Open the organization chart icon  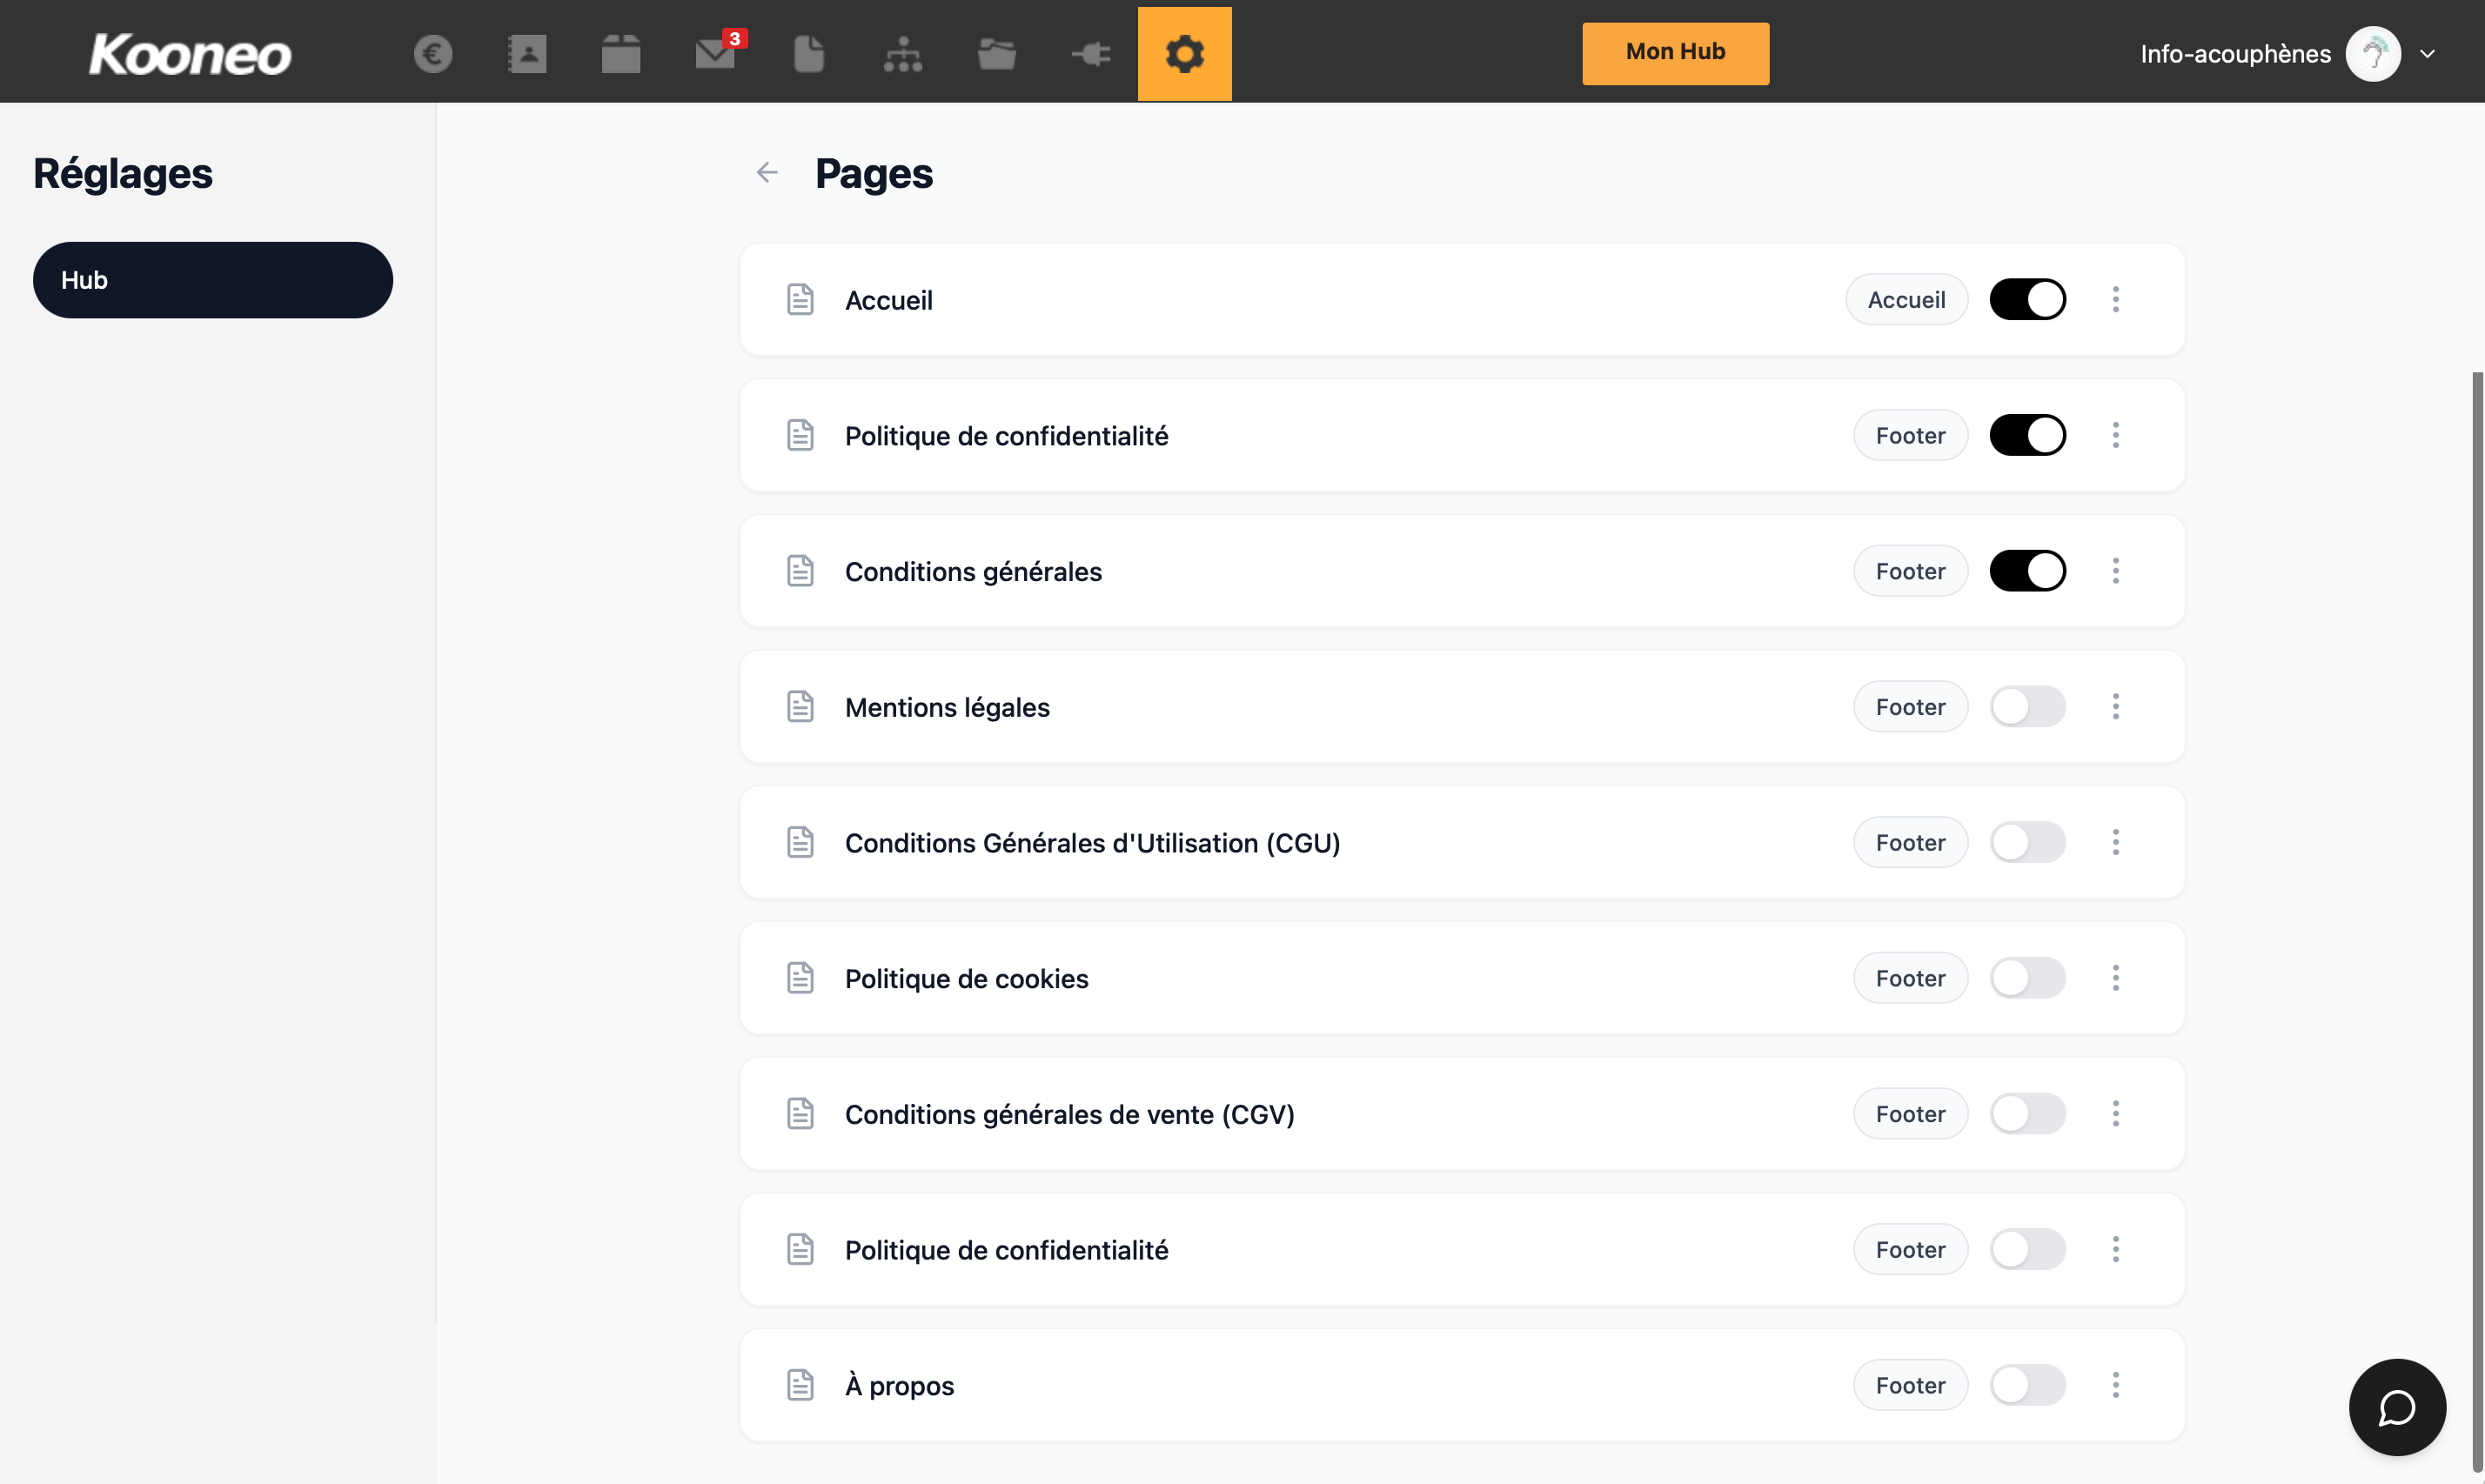pyautogui.click(x=903, y=54)
